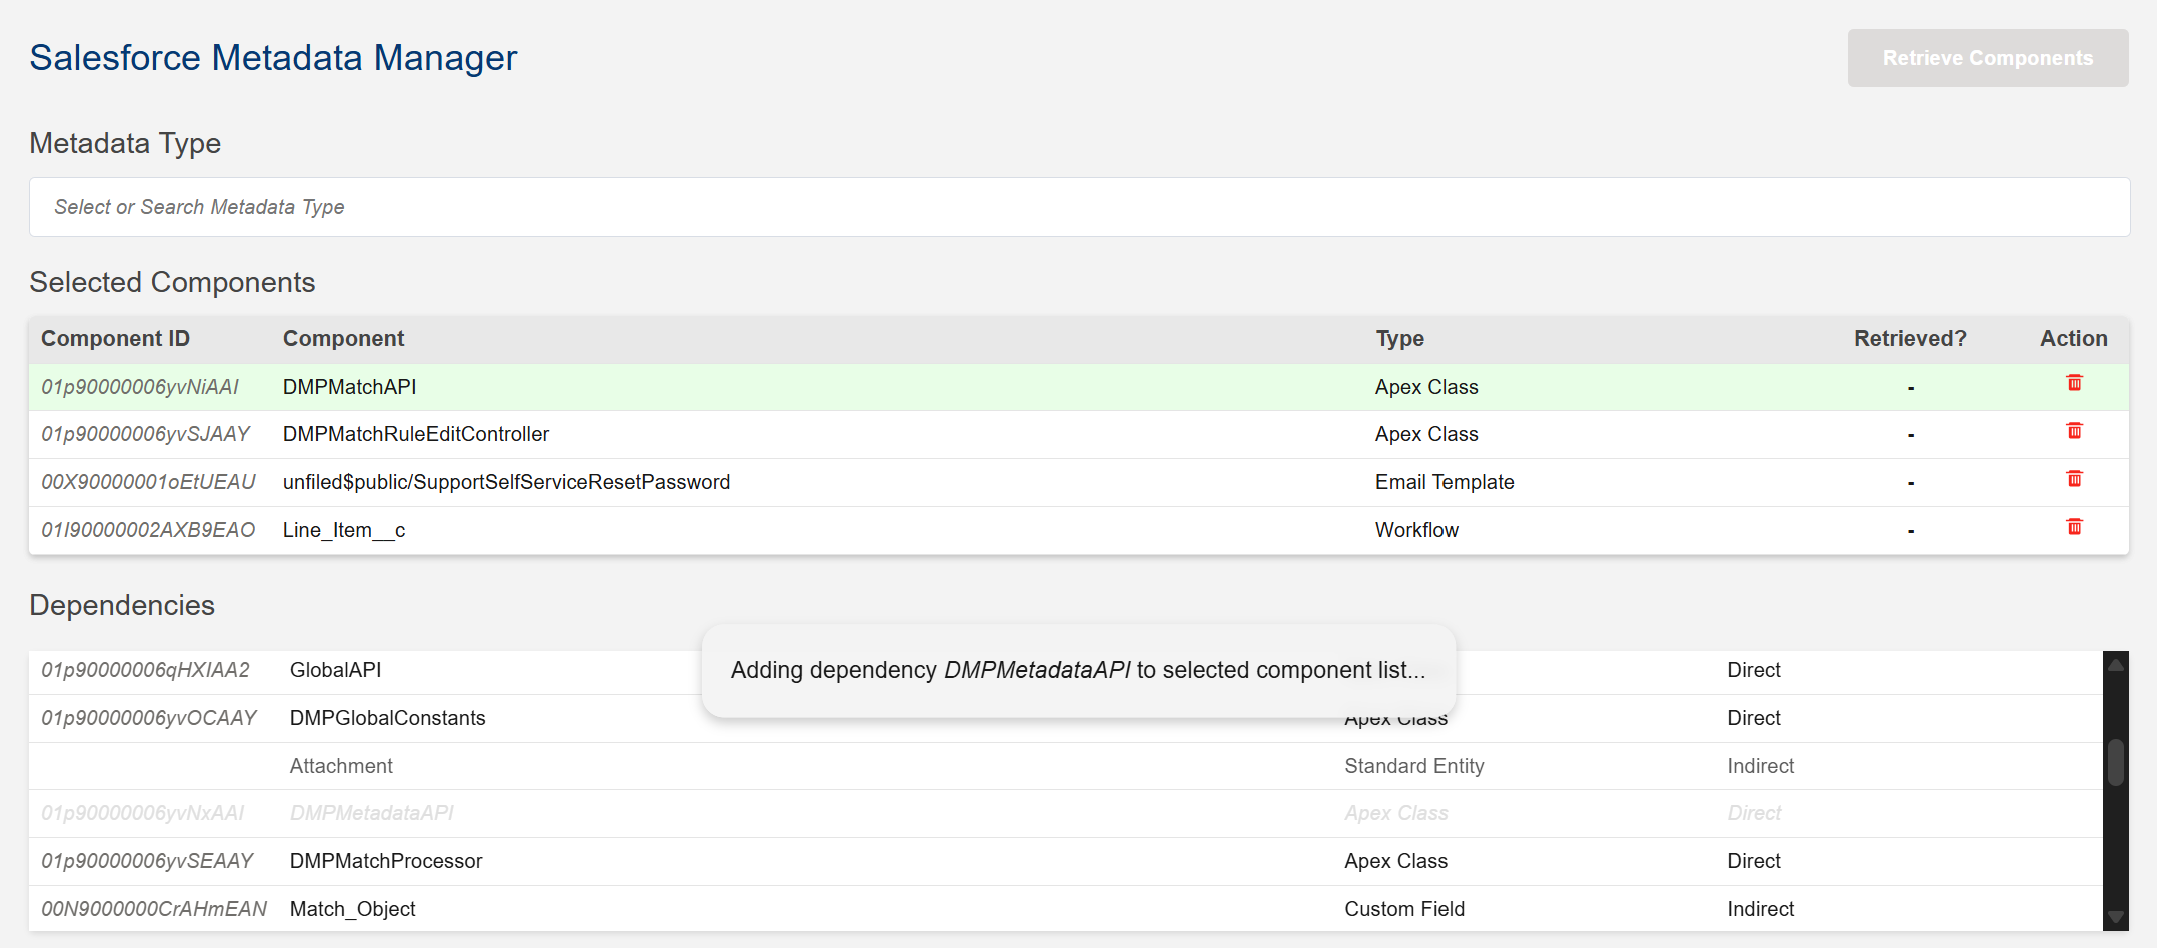Click the Component ID column header

point(115,339)
